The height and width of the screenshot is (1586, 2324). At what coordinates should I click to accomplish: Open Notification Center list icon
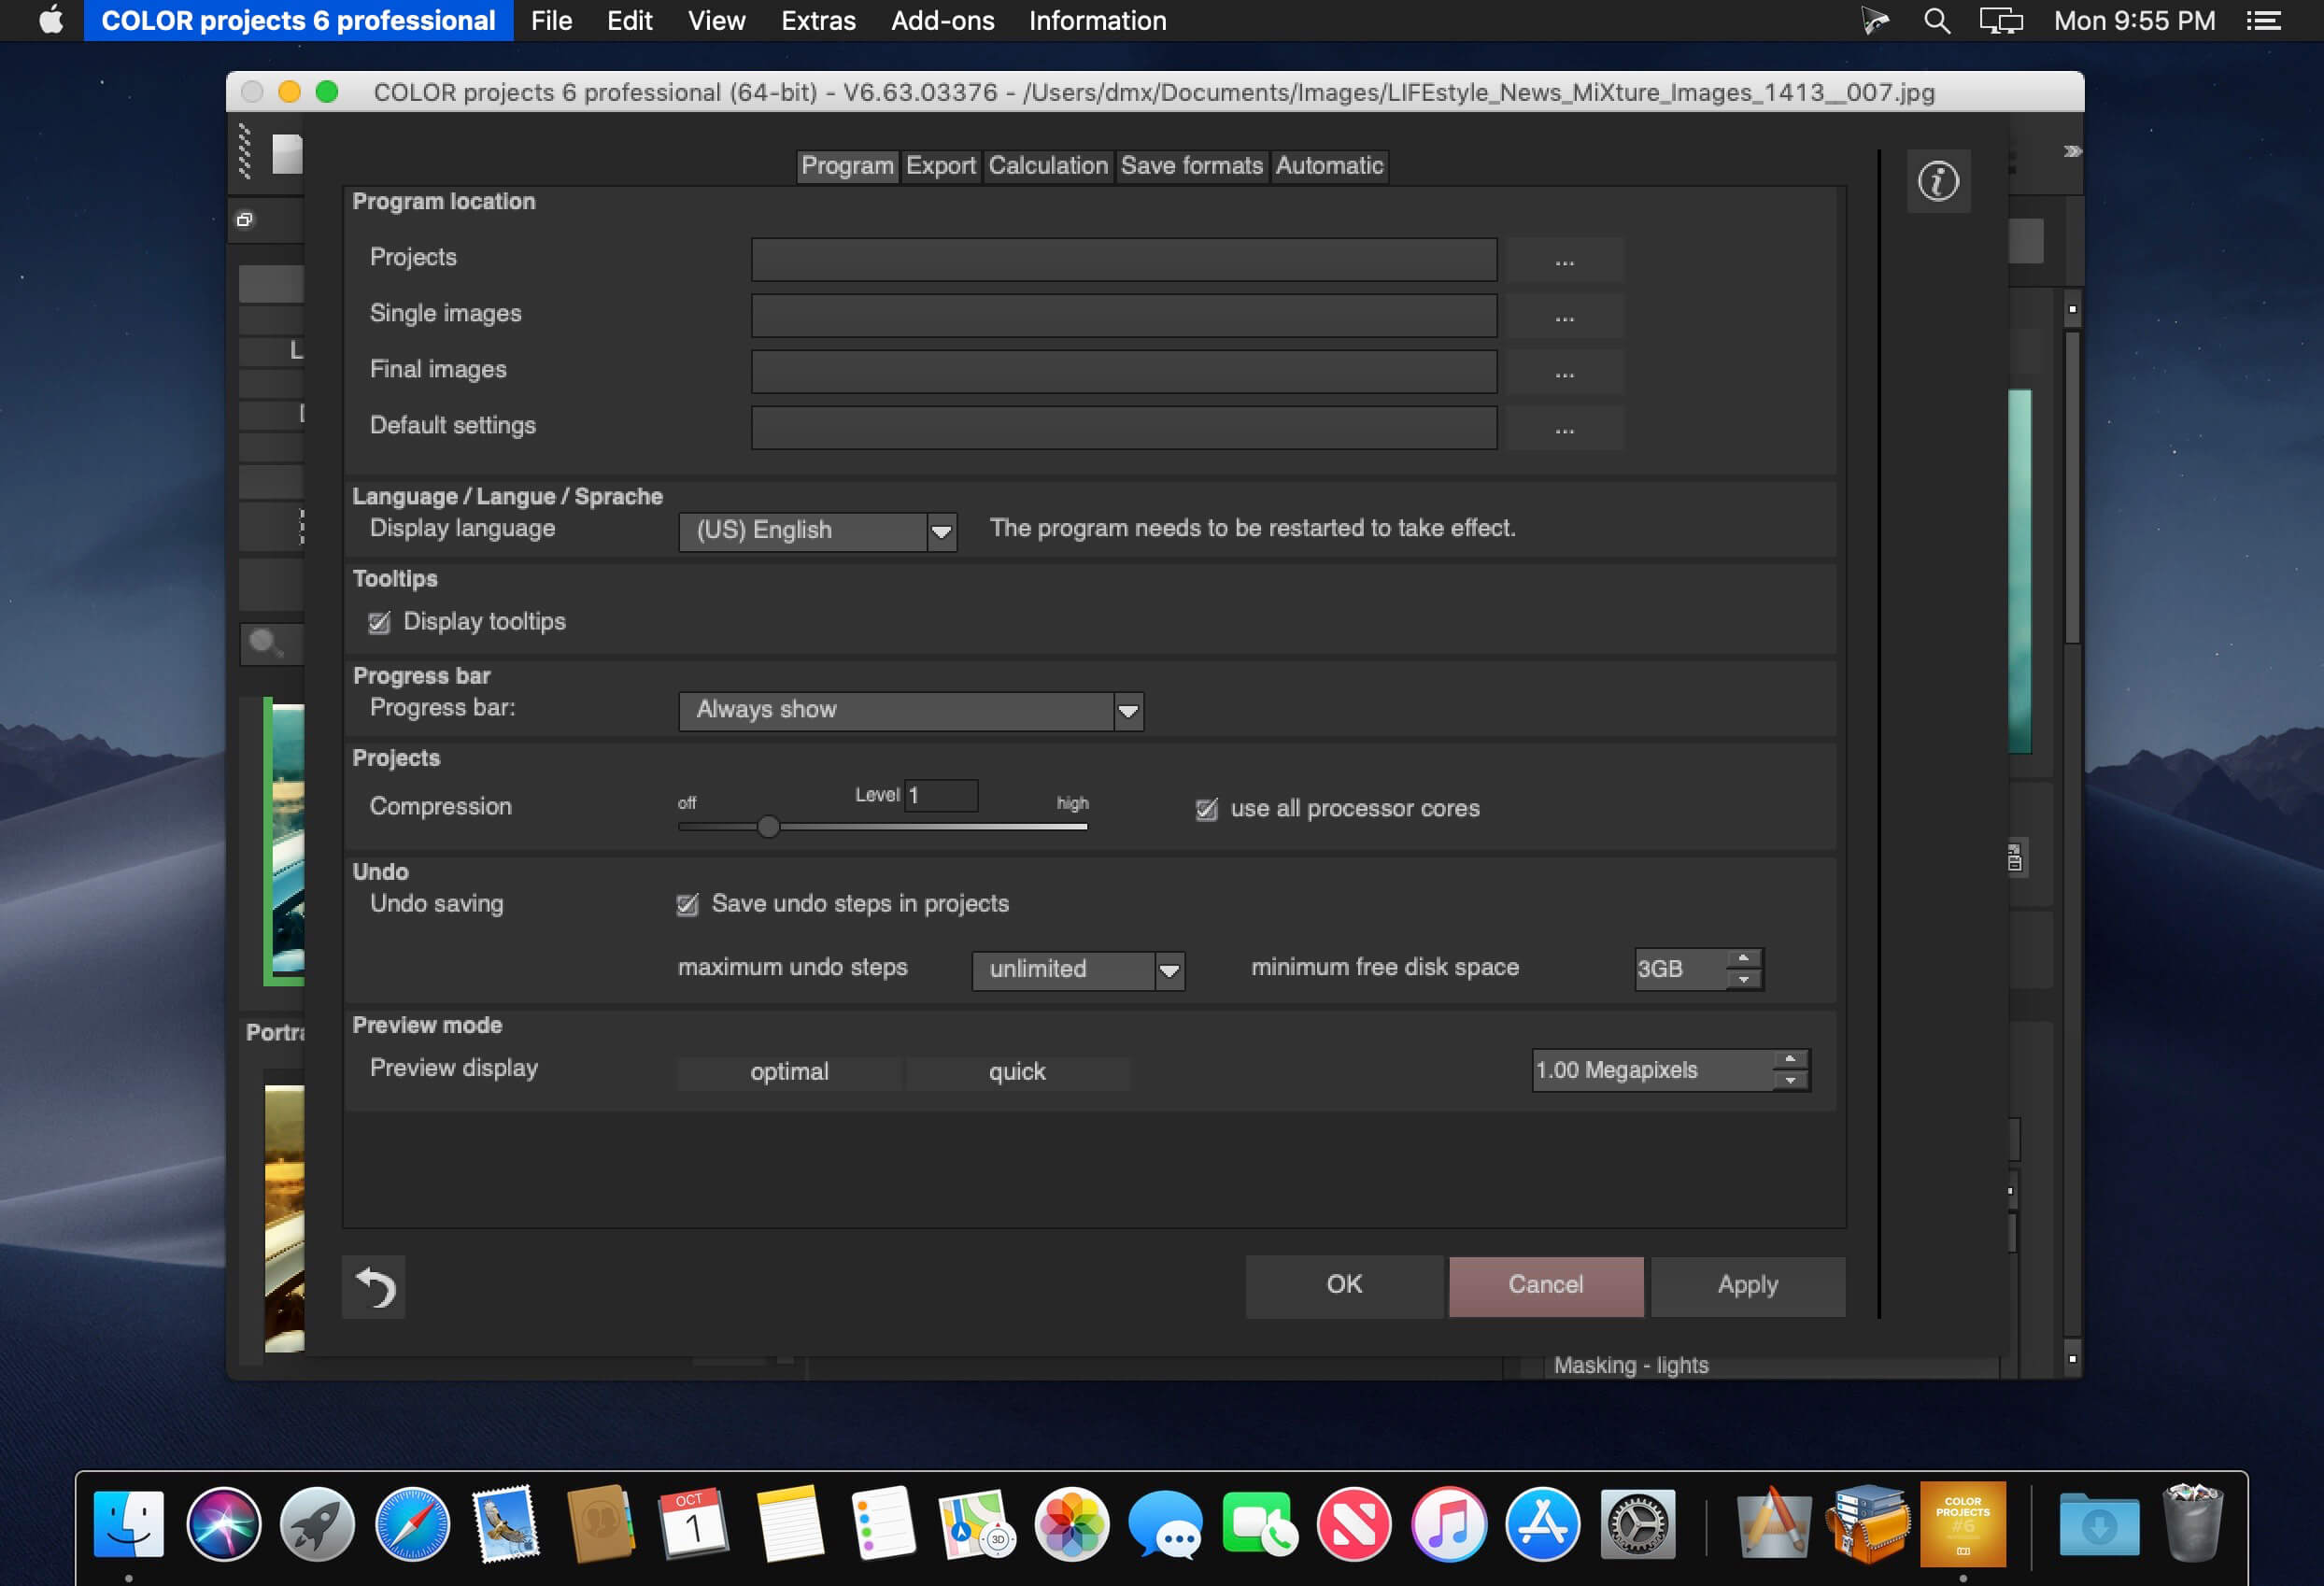[2263, 21]
